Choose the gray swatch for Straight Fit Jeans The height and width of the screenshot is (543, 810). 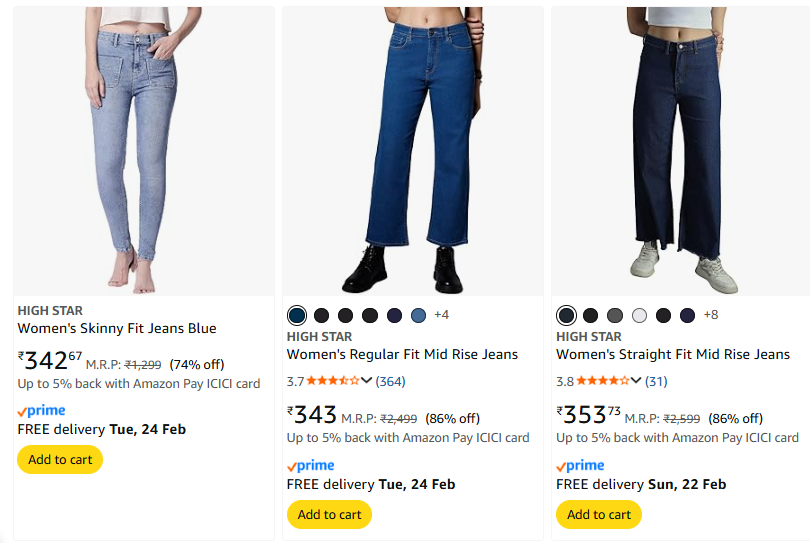(615, 316)
